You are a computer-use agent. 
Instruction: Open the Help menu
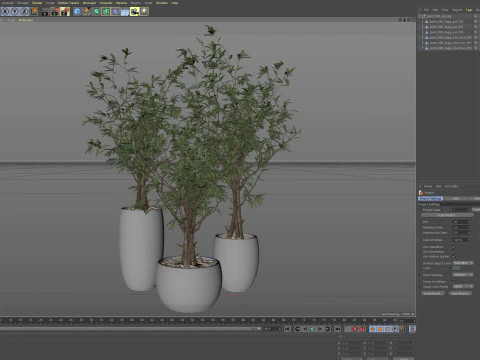click(x=174, y=3)
